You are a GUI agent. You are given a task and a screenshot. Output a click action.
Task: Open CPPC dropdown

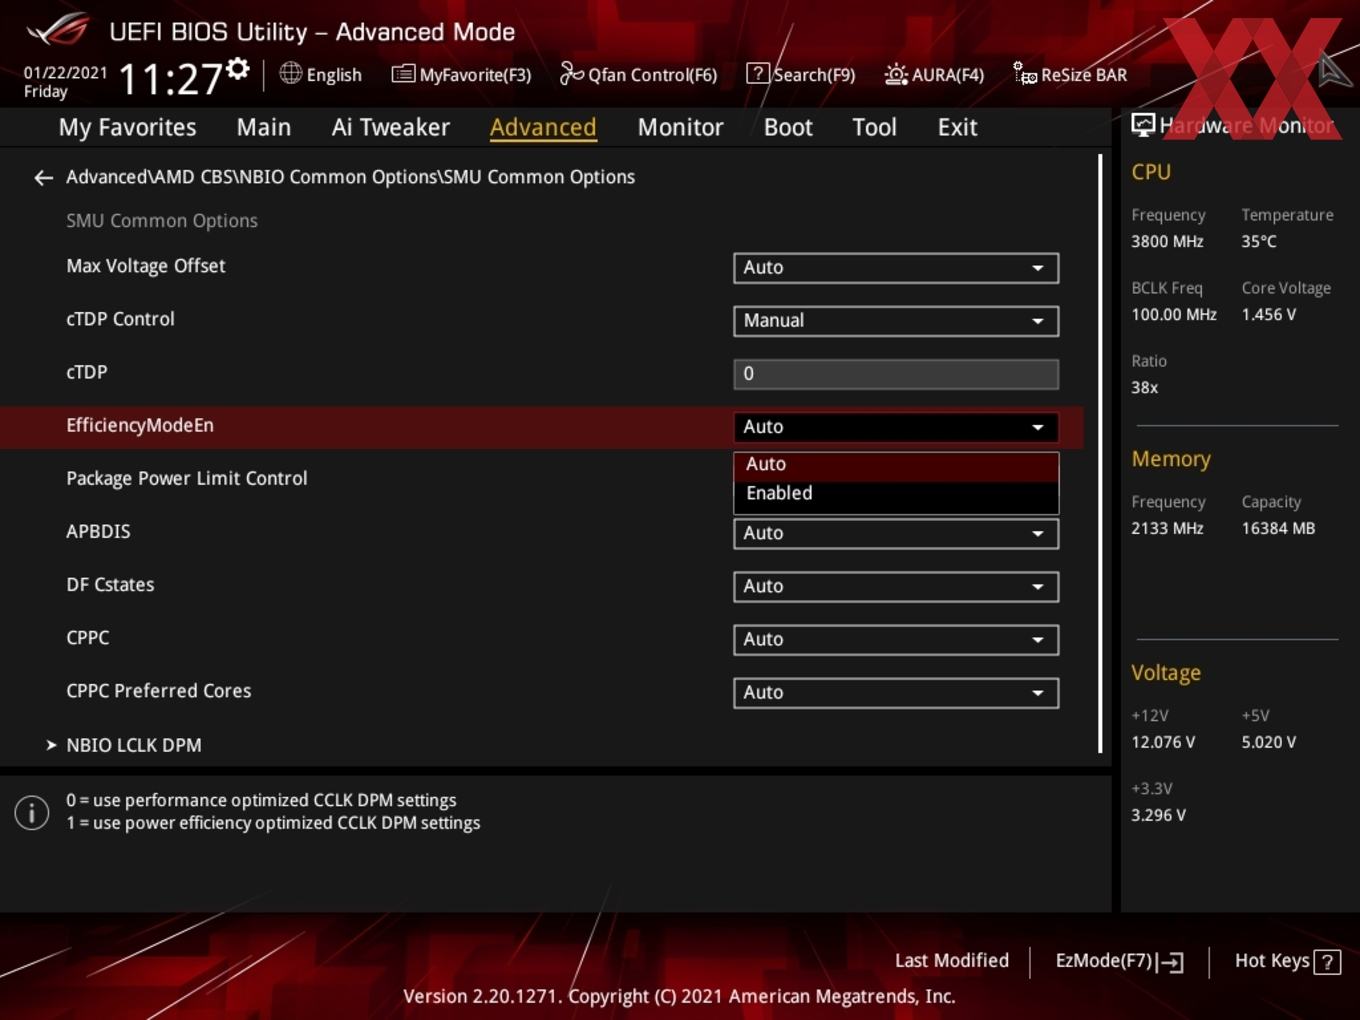(896, 639)
